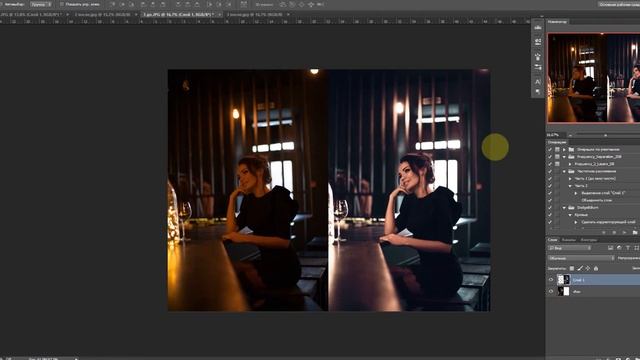This screenshot has height=360, width=640.
Task: Play the selected action
Action: 624,233
